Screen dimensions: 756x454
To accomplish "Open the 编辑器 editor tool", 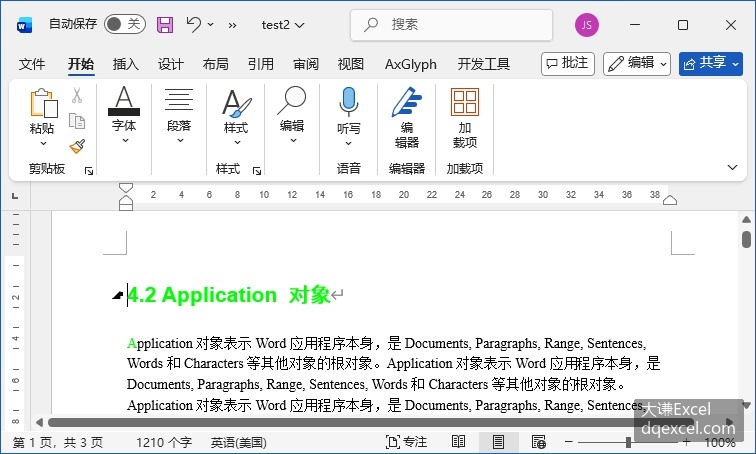I will [407, 118].
